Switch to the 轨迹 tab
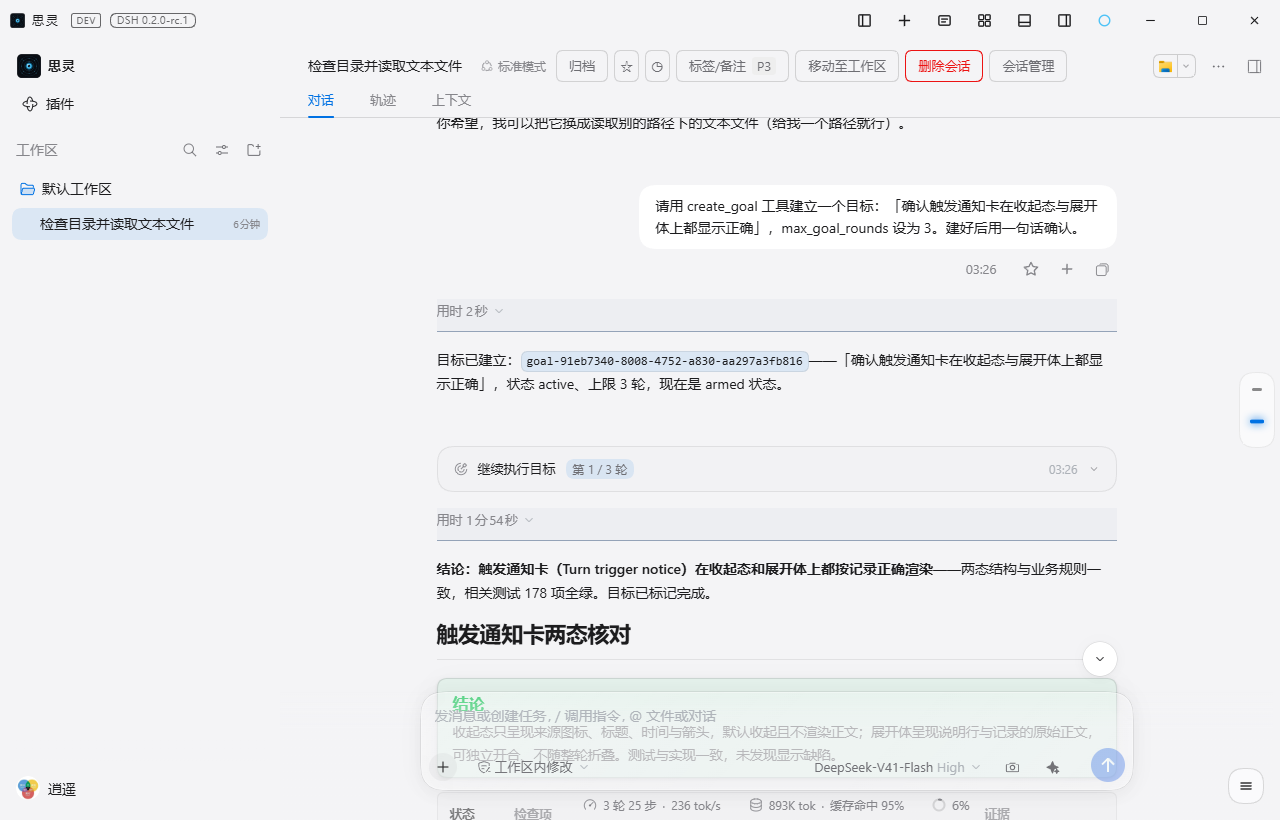Image resolution: width=1280 pixels, height=820 pixels. click(x=383, y=100)
